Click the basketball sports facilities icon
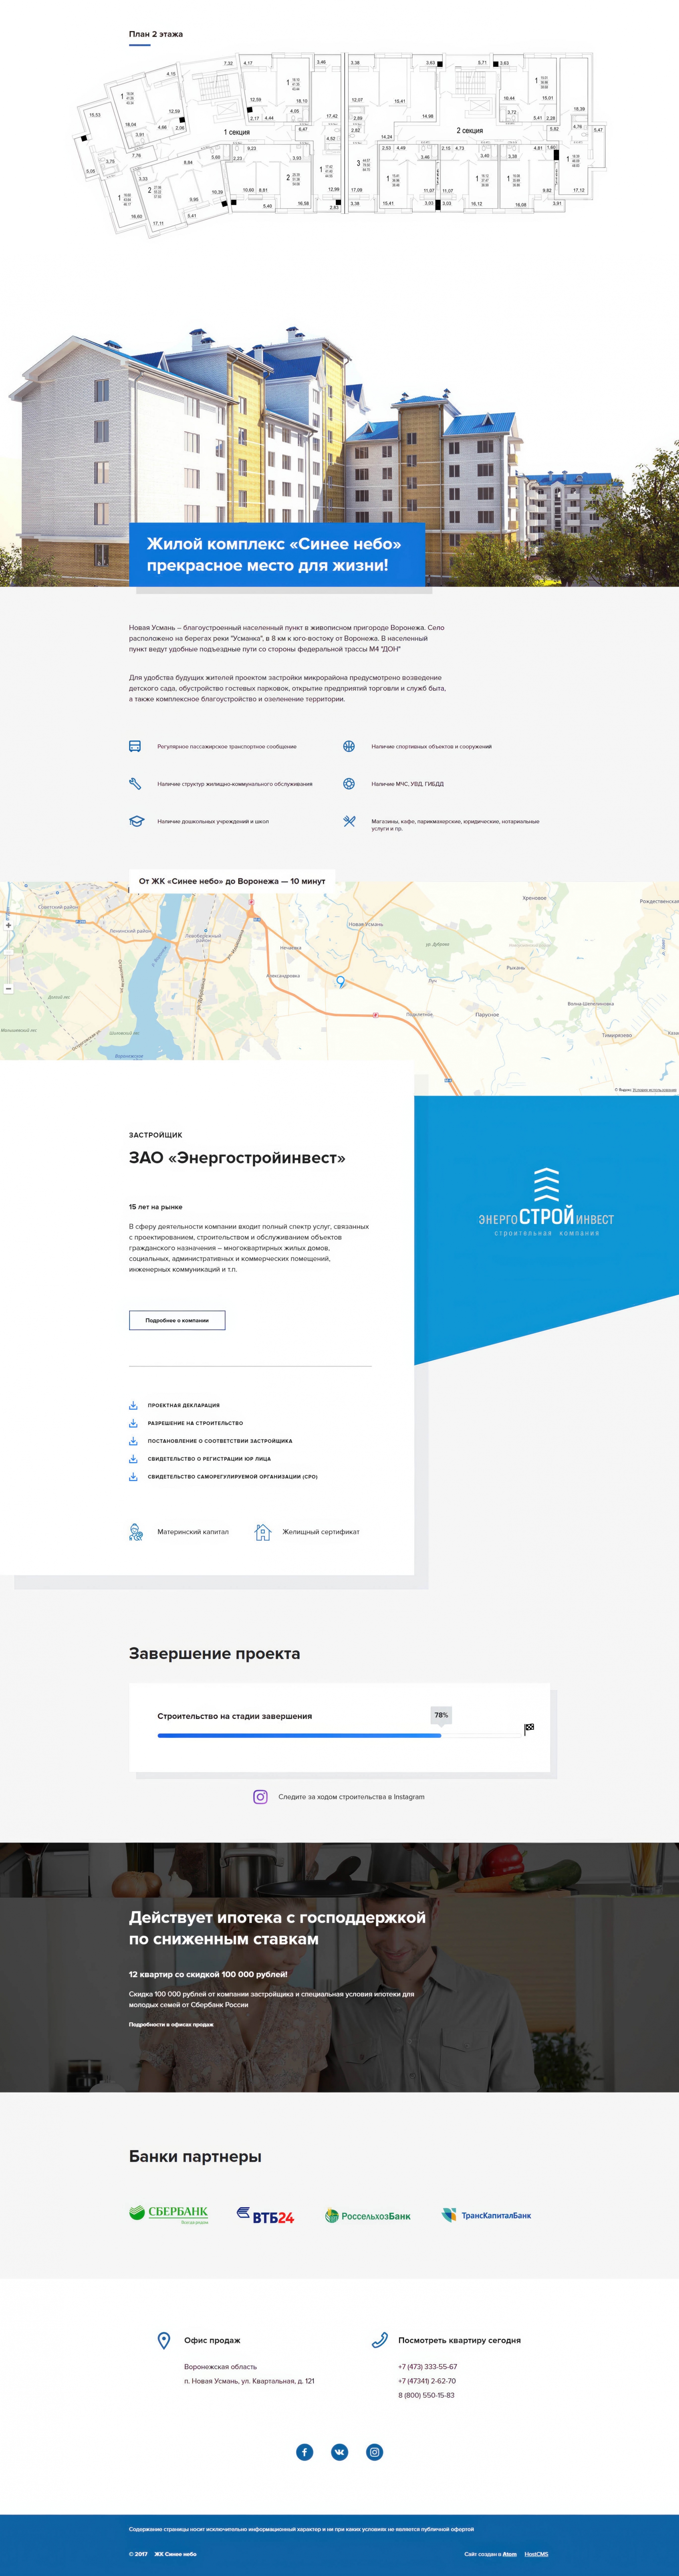The image size is (679, 2576). [x=349, y=746]
